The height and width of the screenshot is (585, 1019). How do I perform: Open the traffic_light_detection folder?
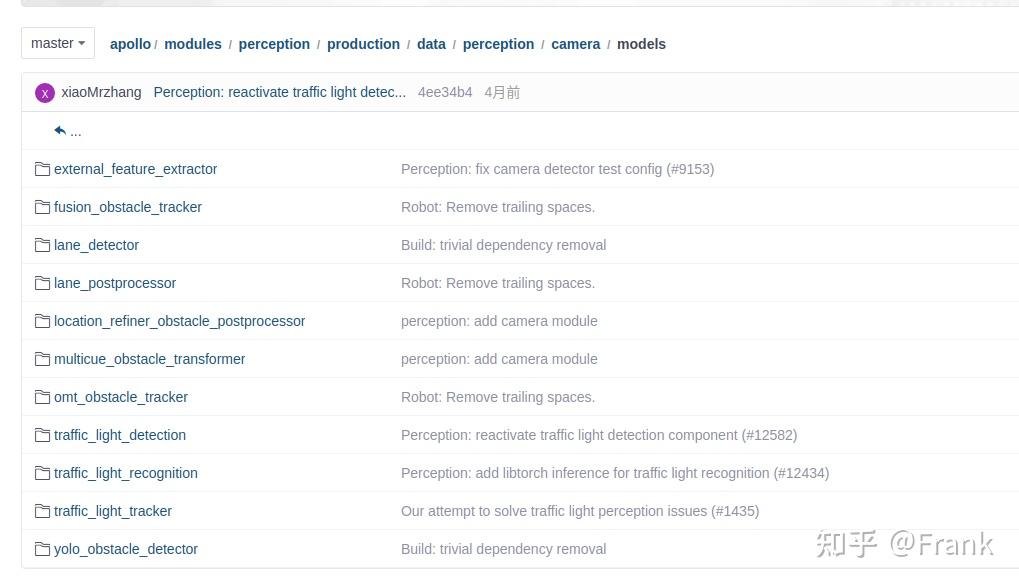click(120, 435)
